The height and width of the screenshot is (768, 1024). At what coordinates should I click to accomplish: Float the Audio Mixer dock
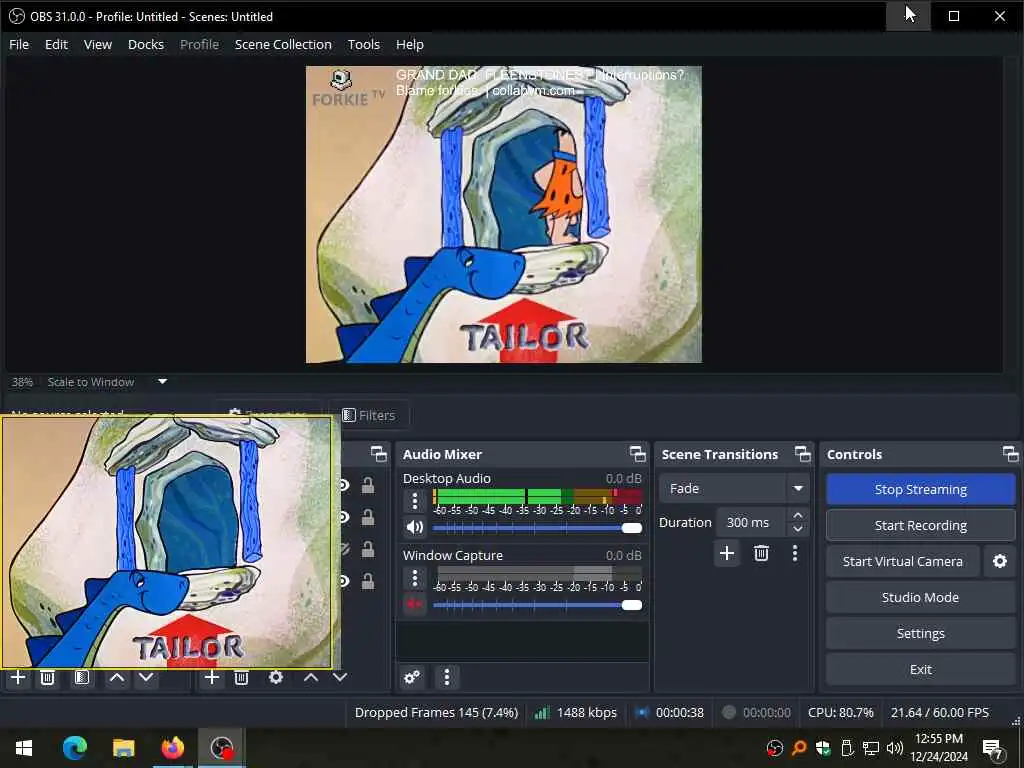coord(637,454)
